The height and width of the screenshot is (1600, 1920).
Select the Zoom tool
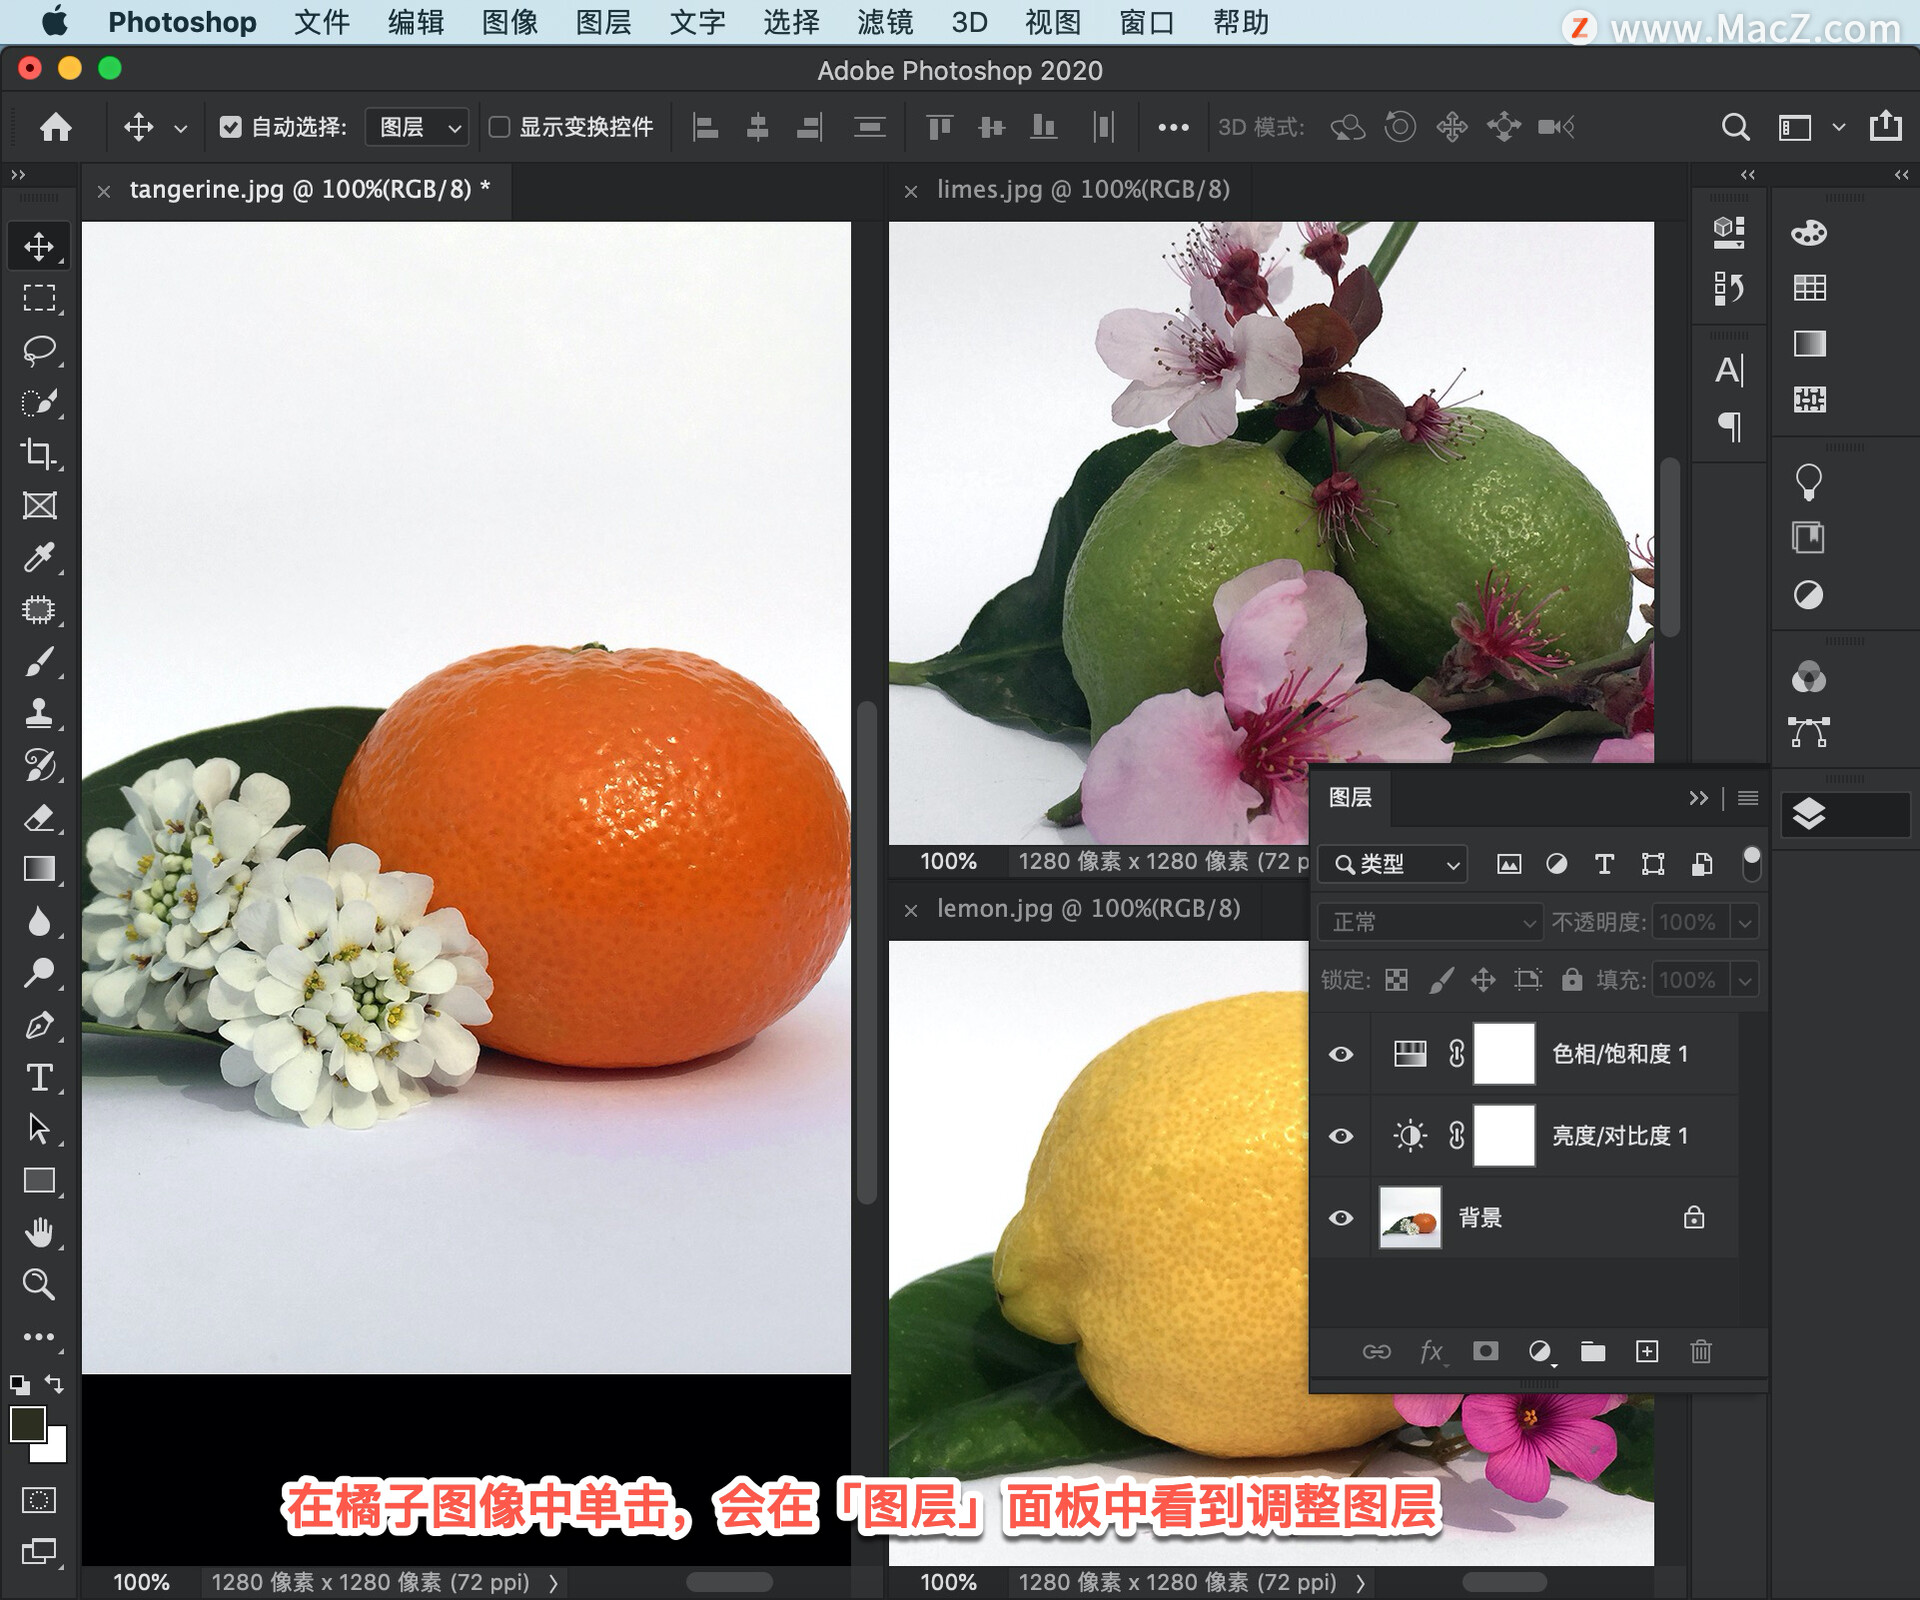tap(39, 1284)
